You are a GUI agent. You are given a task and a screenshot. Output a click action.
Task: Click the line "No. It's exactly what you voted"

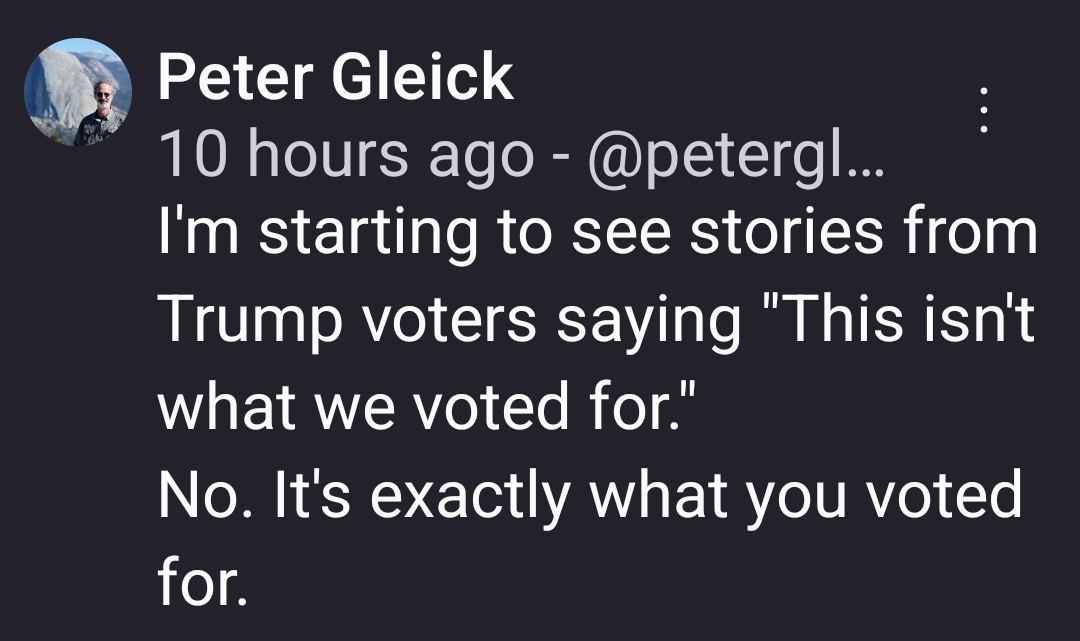click(590, 494)
